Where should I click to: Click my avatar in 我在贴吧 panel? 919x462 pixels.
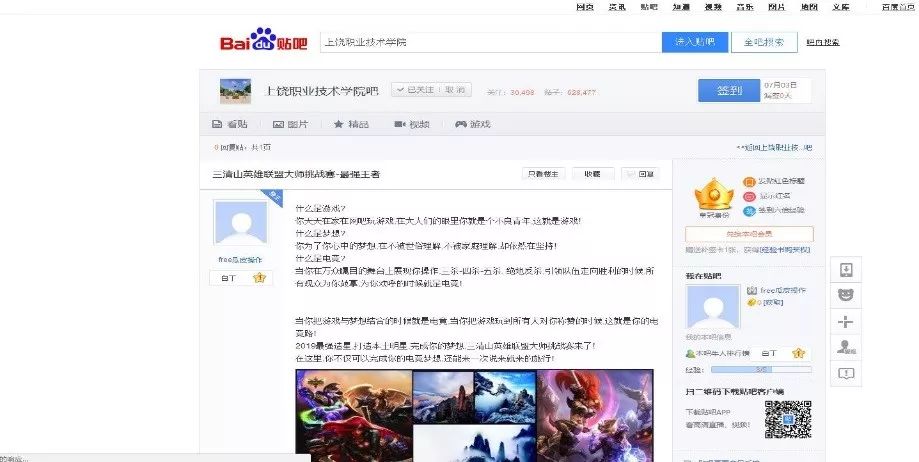pos(713,307)
